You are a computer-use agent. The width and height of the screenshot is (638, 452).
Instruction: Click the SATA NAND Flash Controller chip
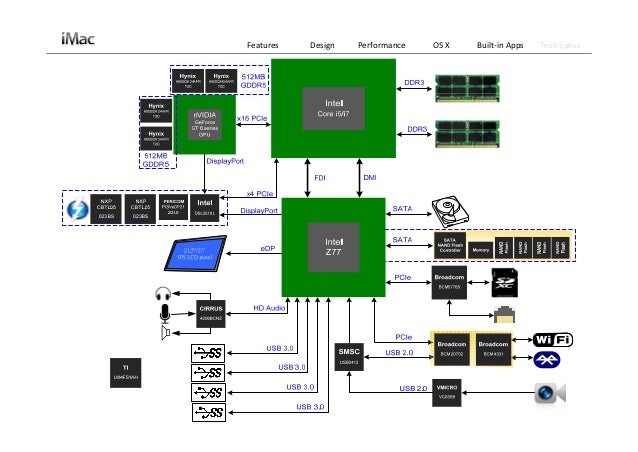(x=450, y=245)
